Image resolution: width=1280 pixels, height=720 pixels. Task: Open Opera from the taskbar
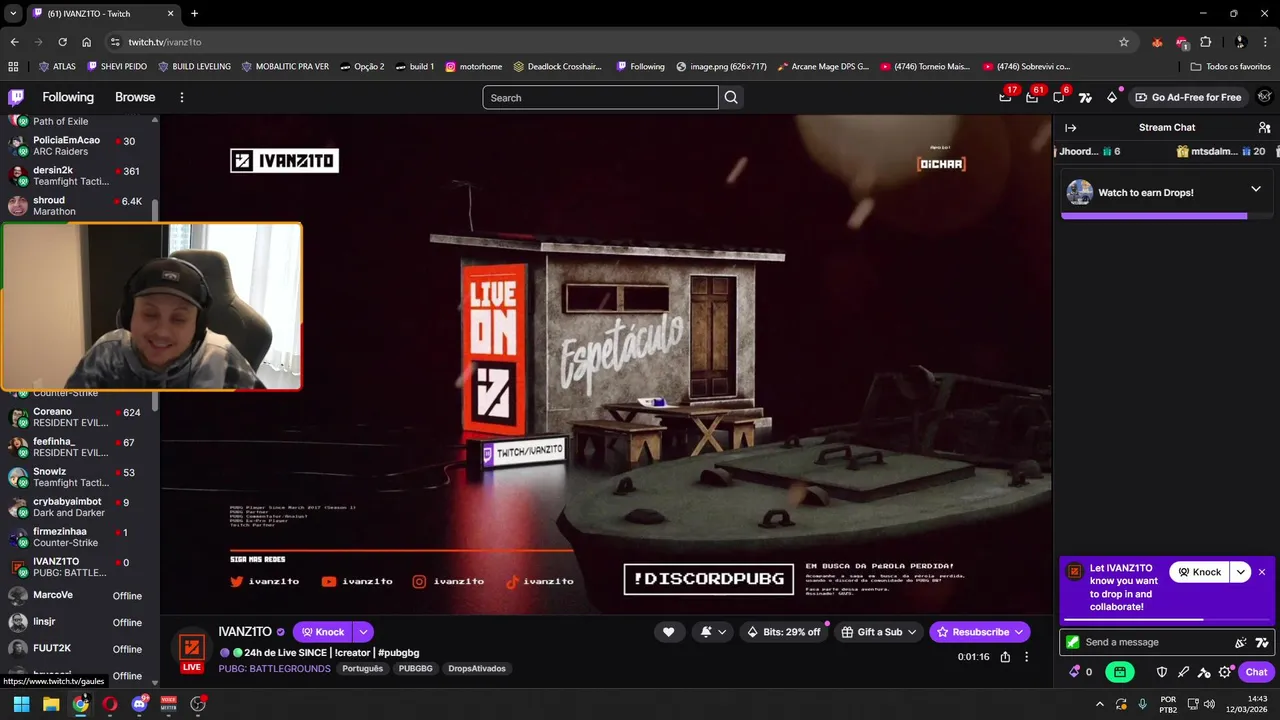click(x=110, y=703)
